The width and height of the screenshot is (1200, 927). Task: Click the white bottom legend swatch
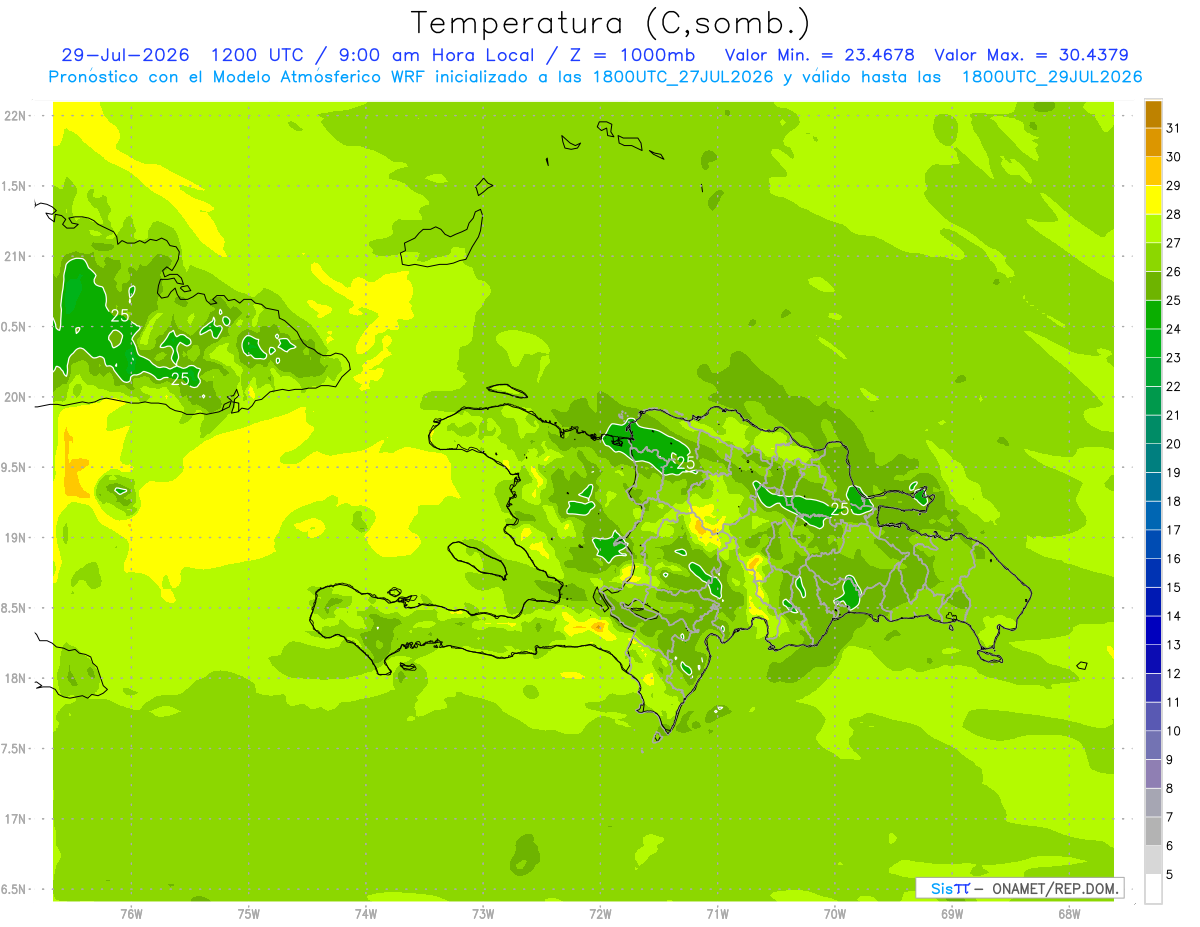(x=1153, y=889)
